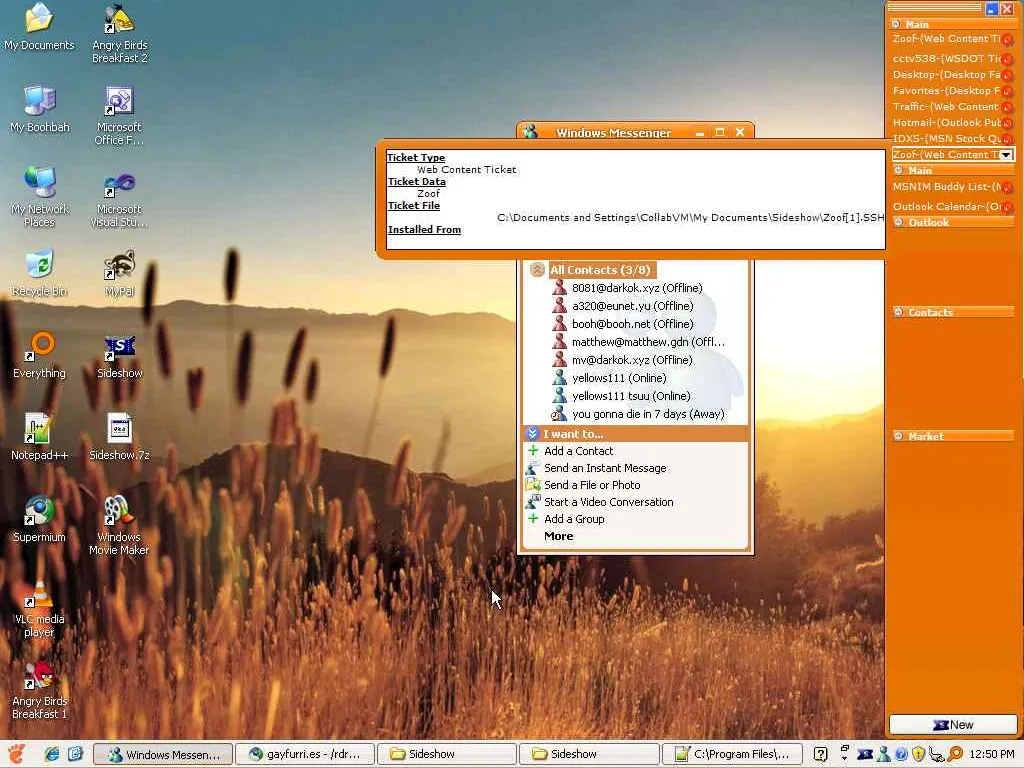Click red remove icon on Outlook Calendar ticket

click(1008, 208)
